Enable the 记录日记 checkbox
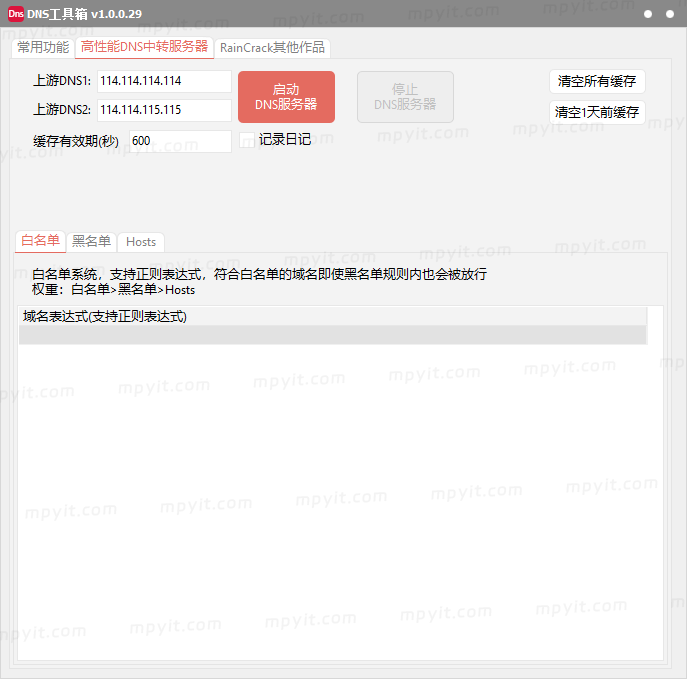Screen dimensions: 687x679 247,140
